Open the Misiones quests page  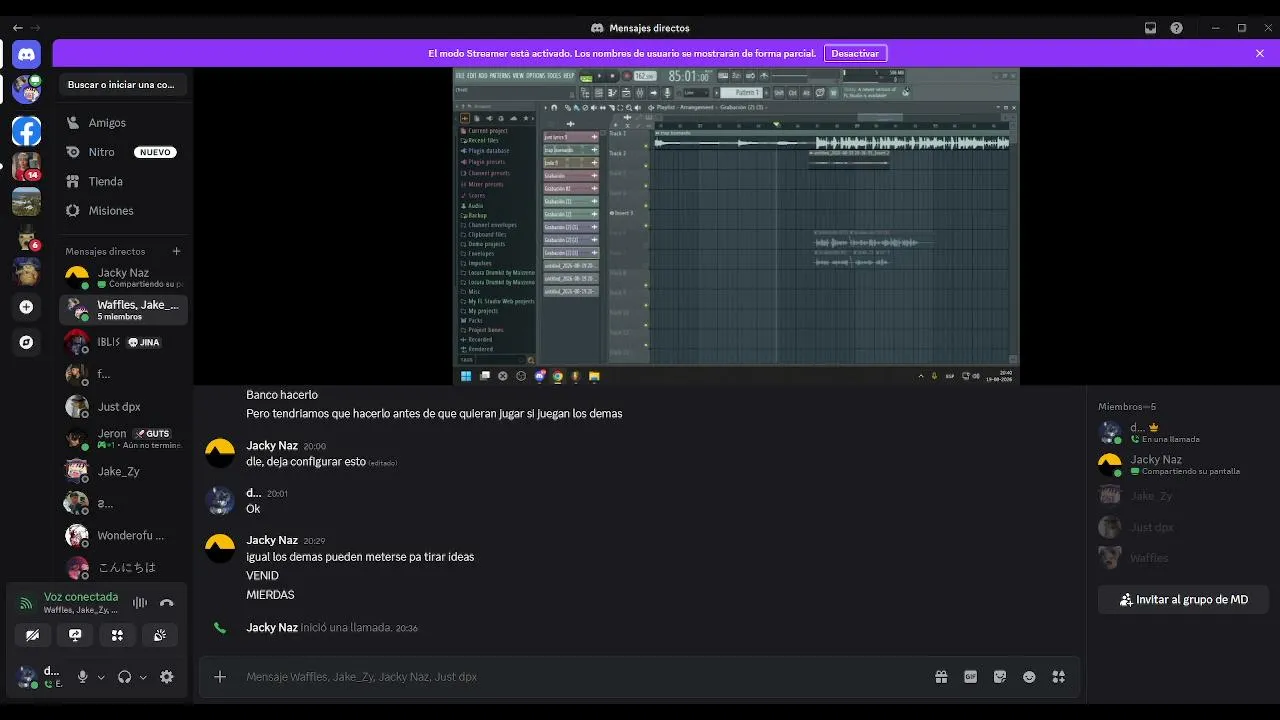click(x=124, y=211)
